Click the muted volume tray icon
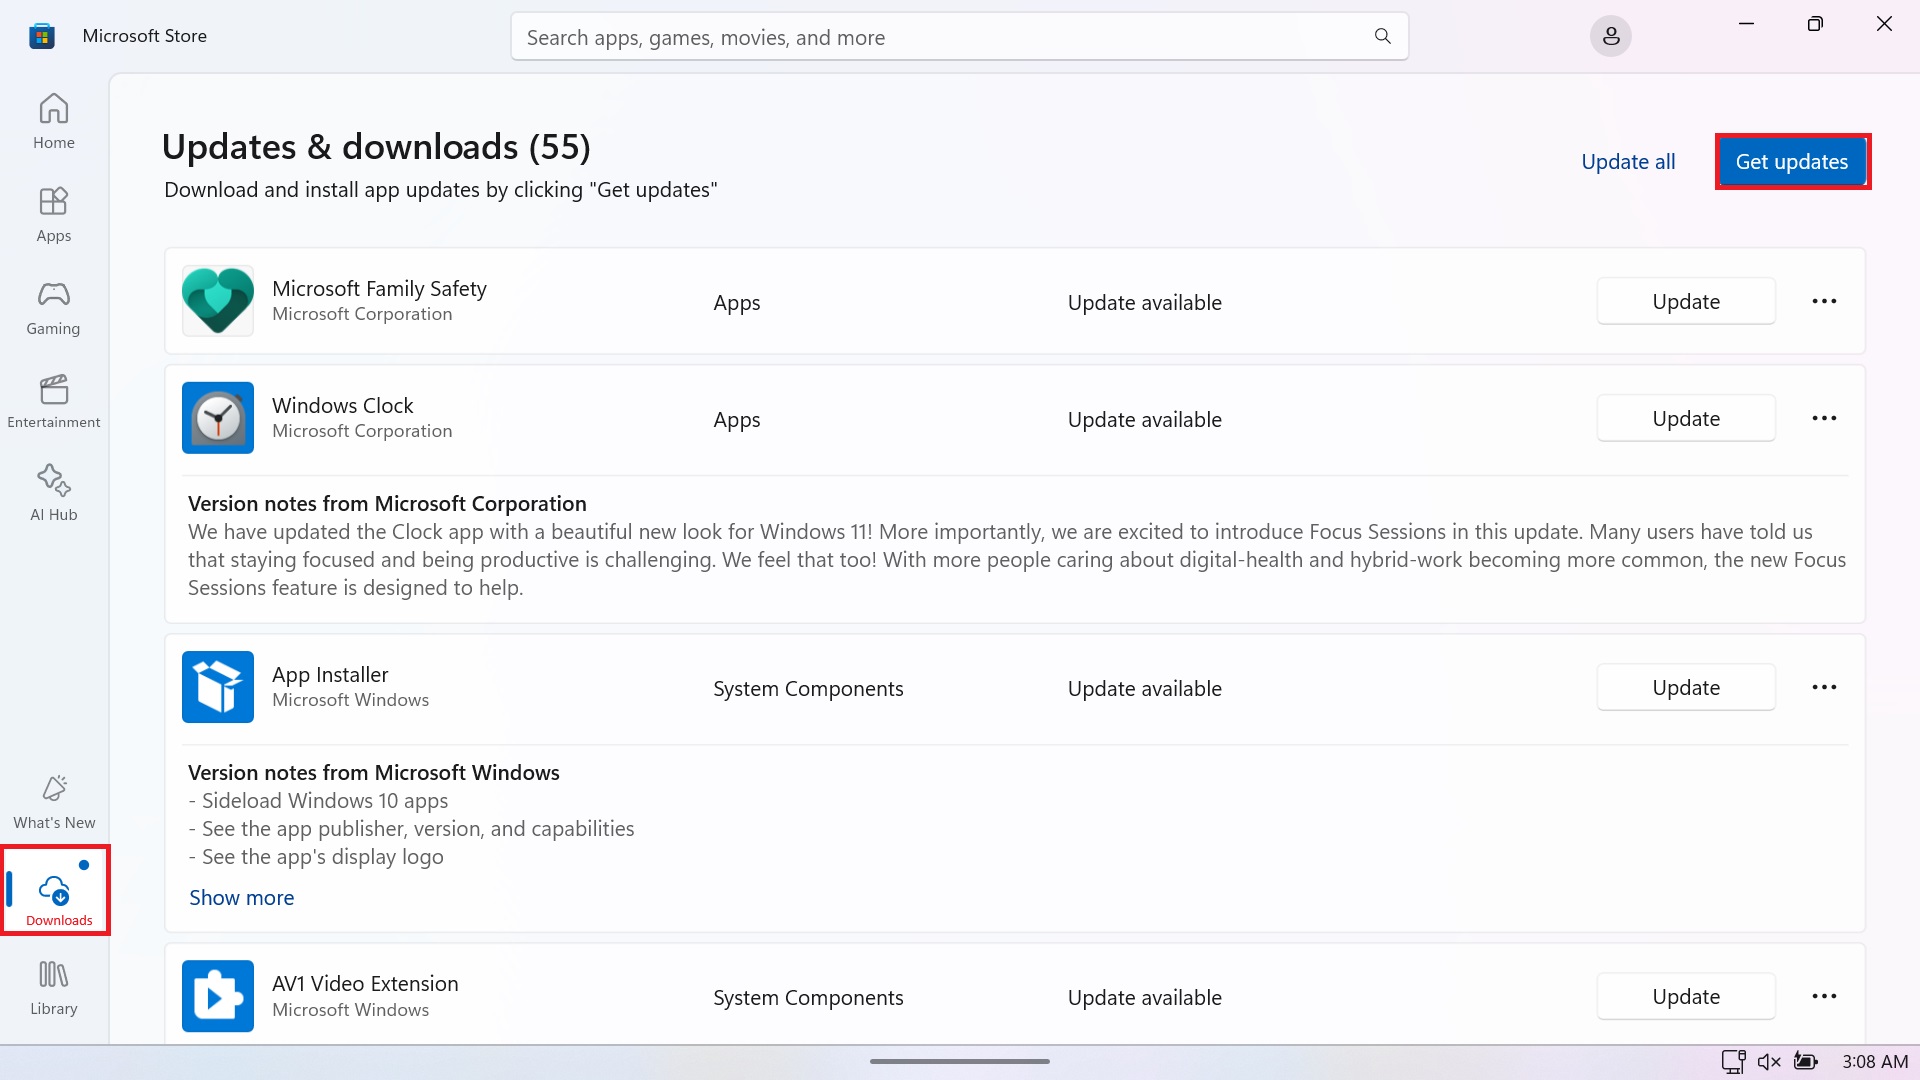Viewport: 1920px width, 1080px height. pos(1768,1062)
